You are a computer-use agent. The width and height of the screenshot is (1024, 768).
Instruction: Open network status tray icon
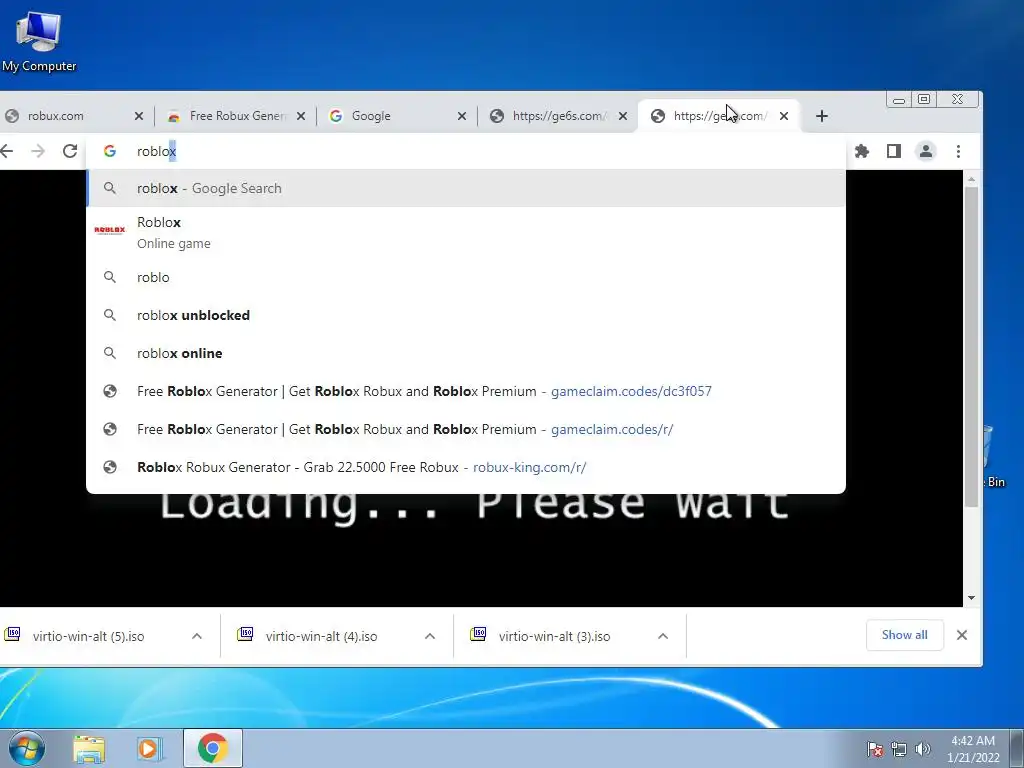899,749
